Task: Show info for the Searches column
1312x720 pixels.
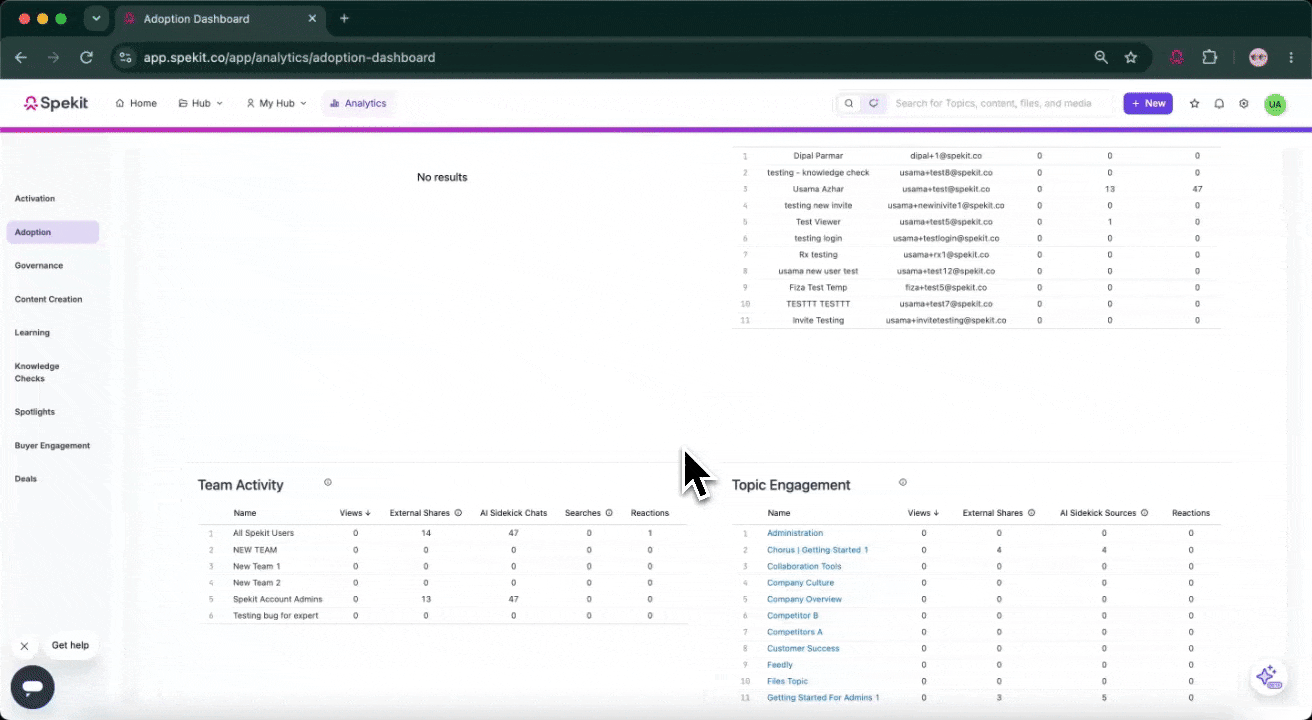Action: (609, 513)
